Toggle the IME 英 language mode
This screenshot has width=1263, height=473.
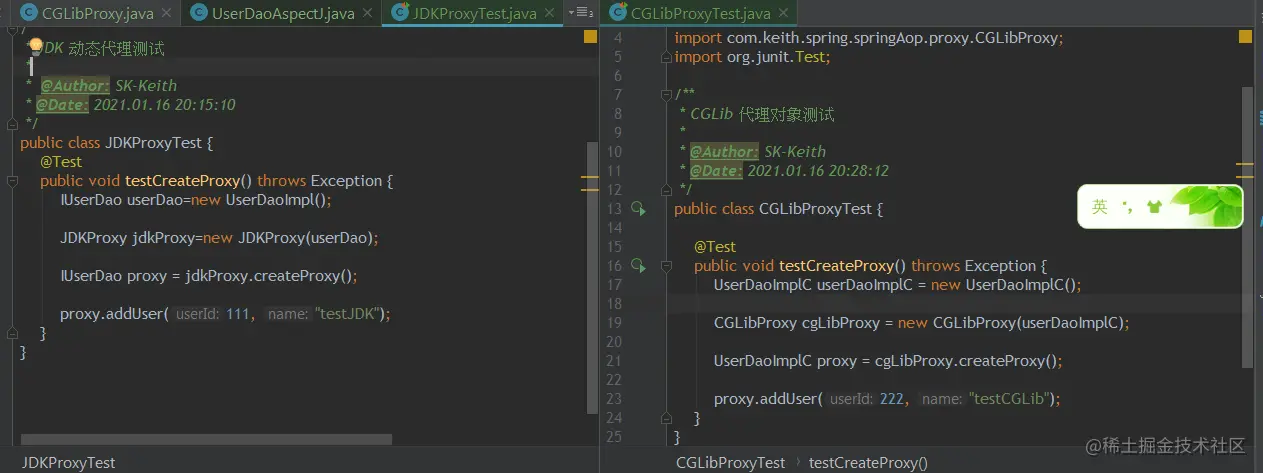1100,207
